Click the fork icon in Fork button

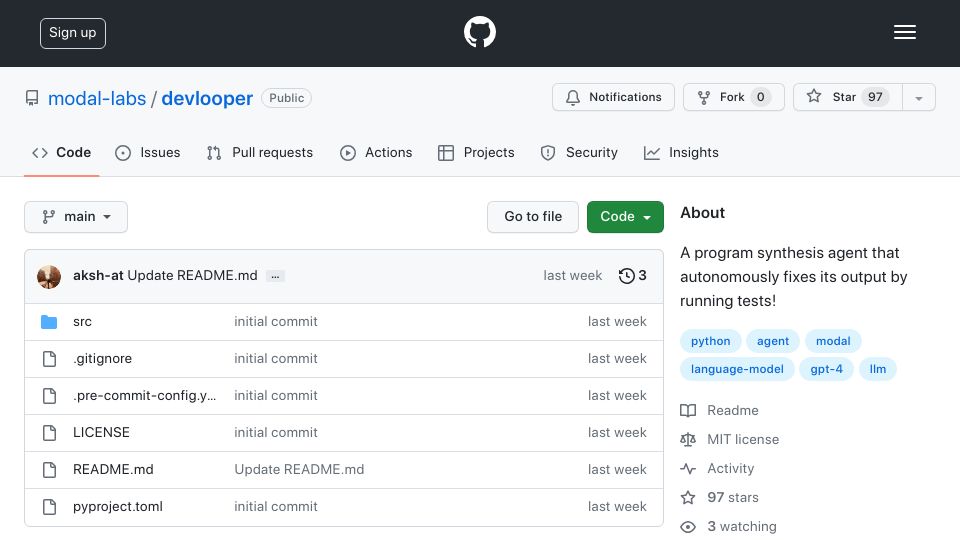(704, 97)
